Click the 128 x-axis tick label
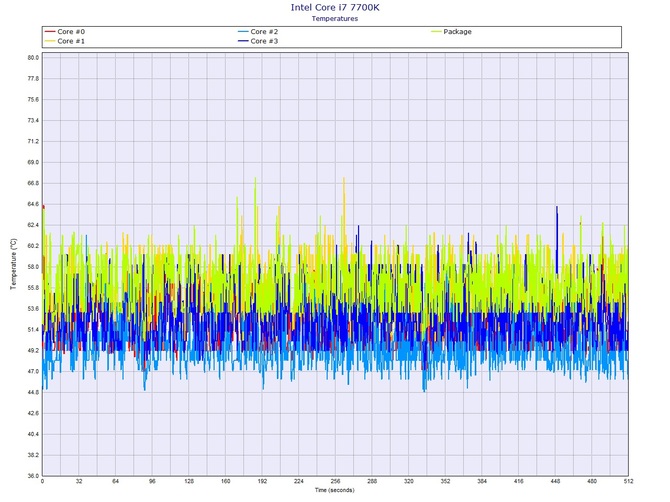 pos(189,481)
